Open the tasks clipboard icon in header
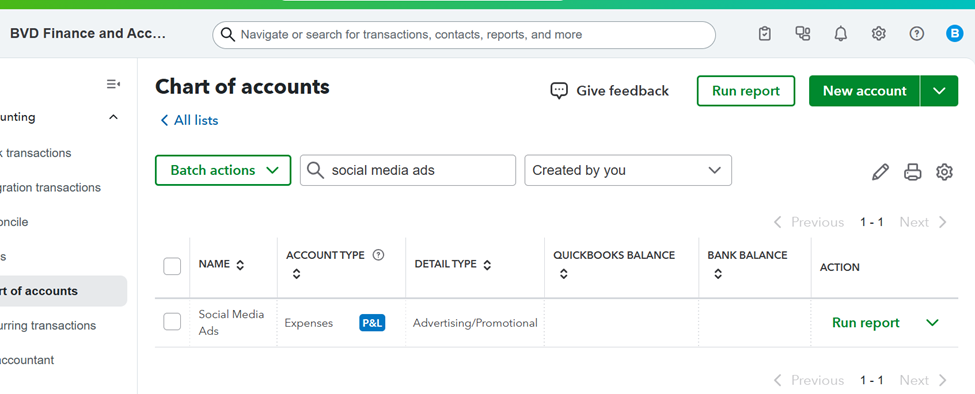 [x=765, y=34]
